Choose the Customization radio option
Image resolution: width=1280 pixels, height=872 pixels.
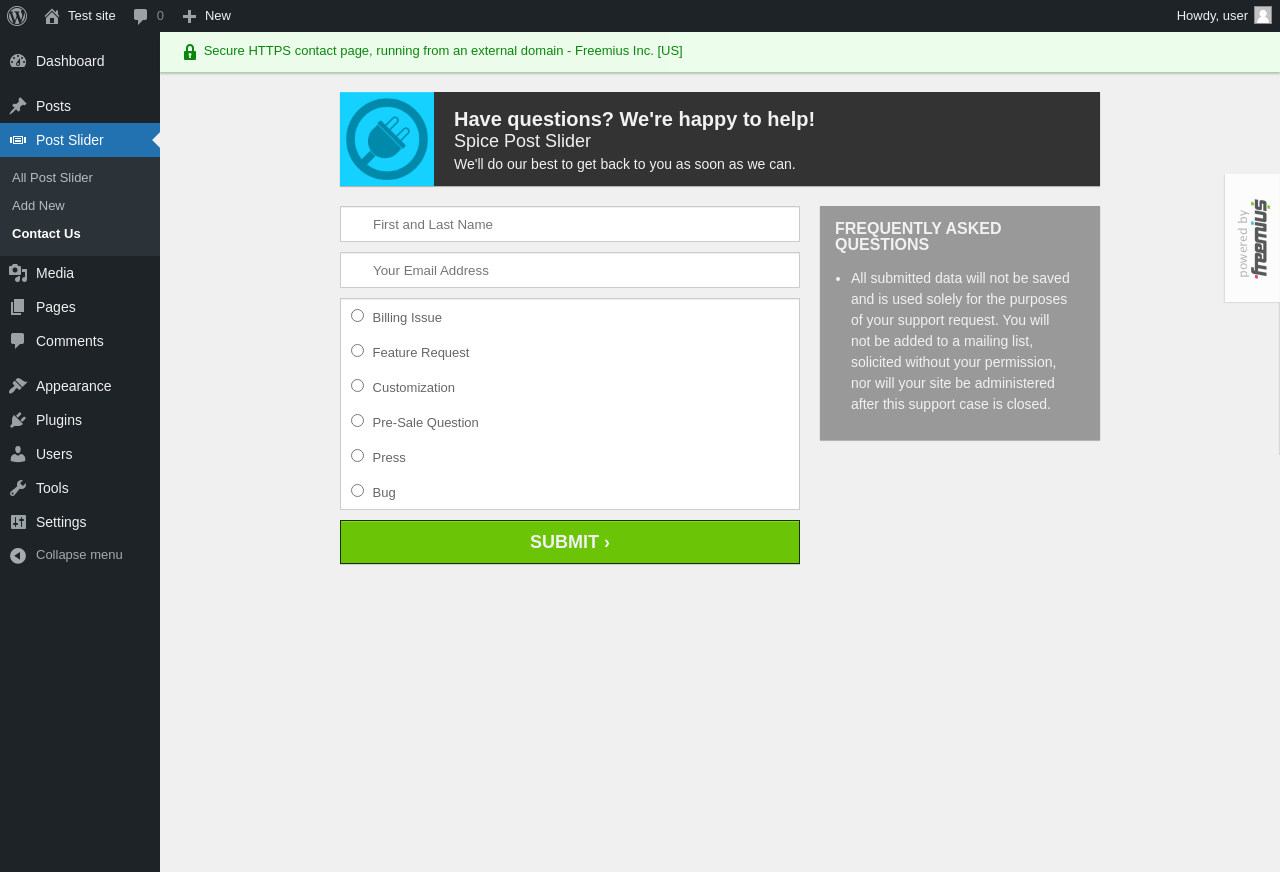coord(357,386)
